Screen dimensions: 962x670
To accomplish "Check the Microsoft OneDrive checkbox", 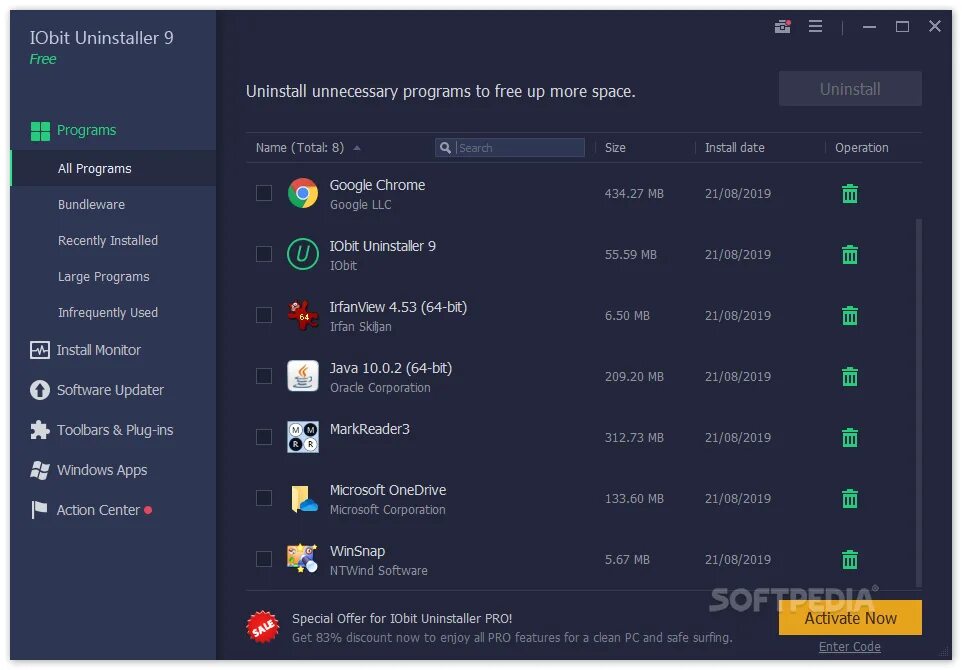I will coord(264,498).
